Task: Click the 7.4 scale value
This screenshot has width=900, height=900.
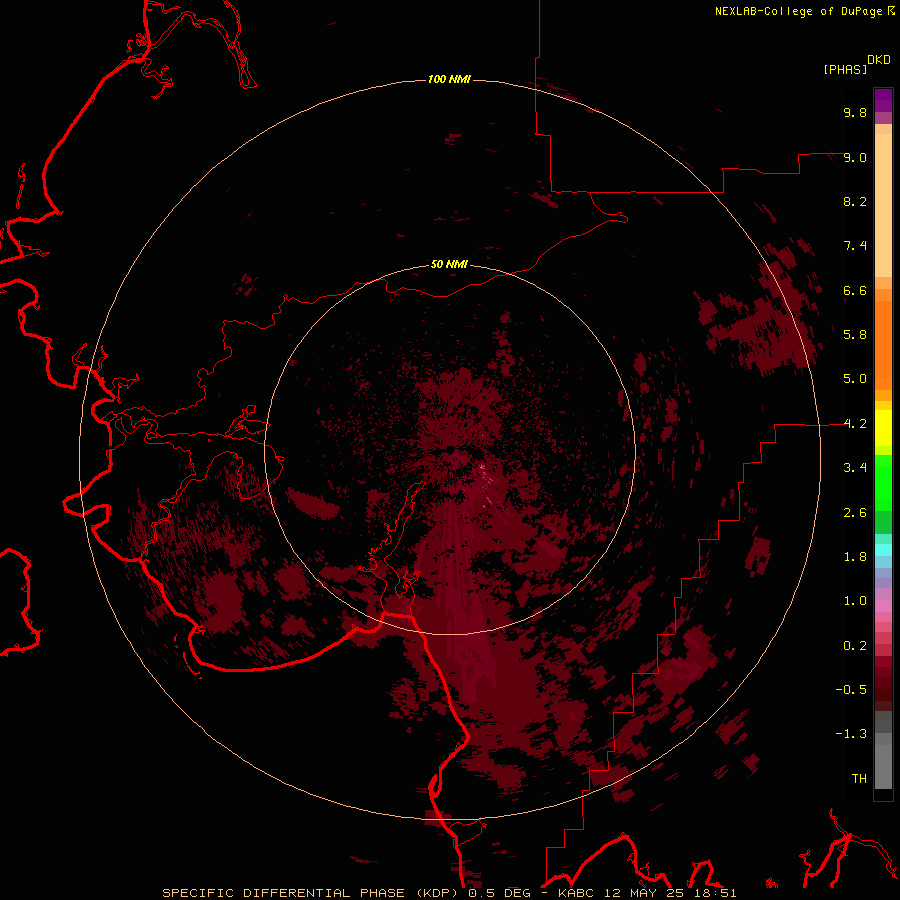Action: [x=855, y=246]
